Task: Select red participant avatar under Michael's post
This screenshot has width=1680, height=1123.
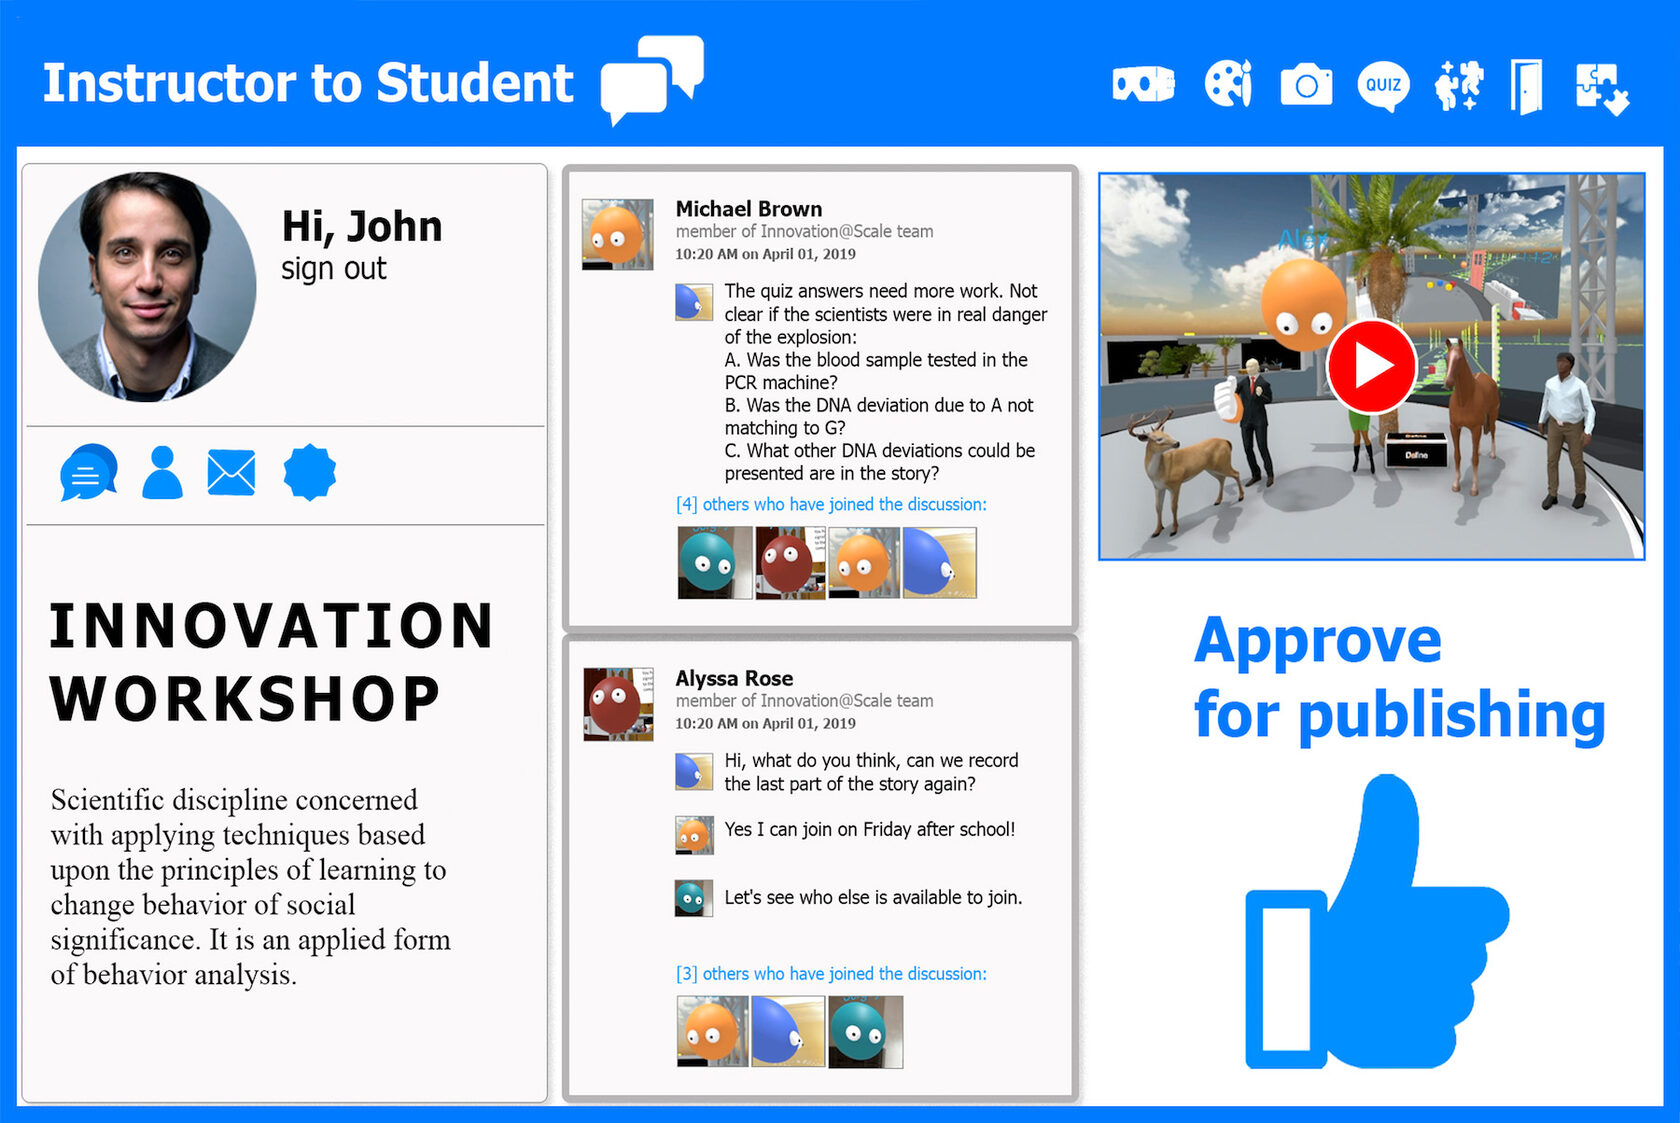Action: coord(790,563)
